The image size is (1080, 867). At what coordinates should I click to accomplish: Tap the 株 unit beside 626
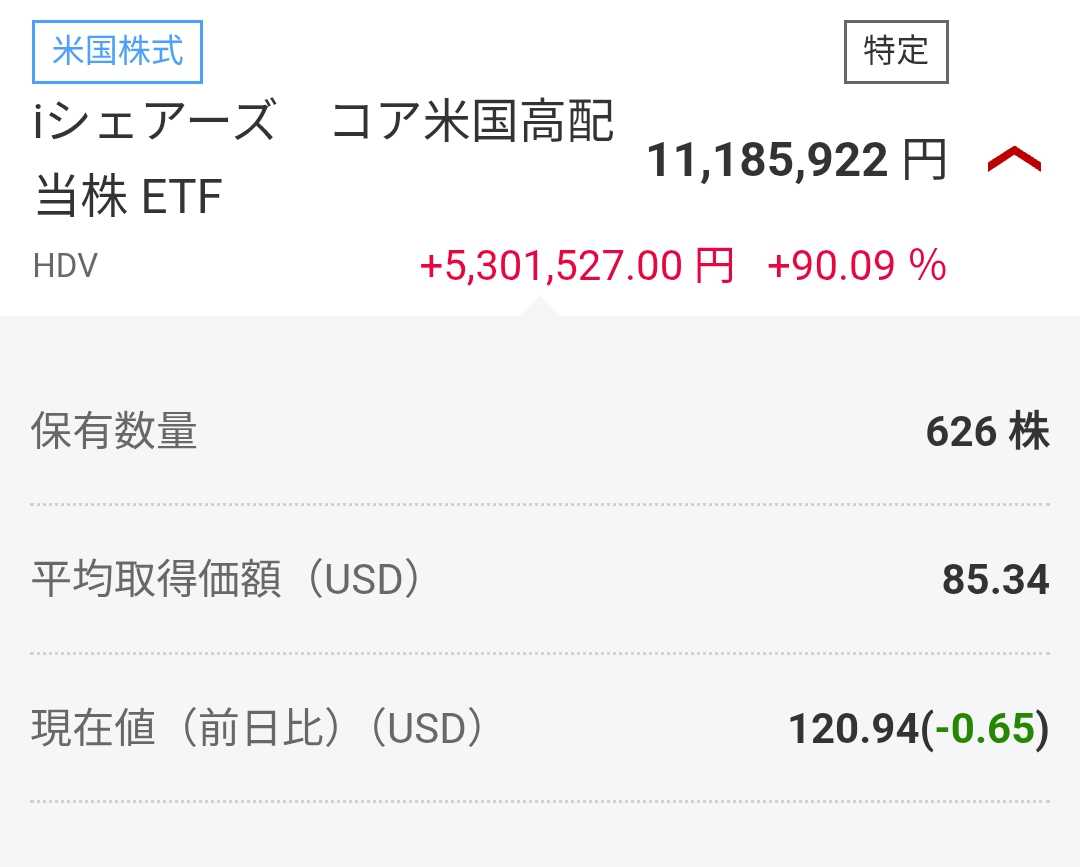pyautogui.click(x=1029, y=431)
